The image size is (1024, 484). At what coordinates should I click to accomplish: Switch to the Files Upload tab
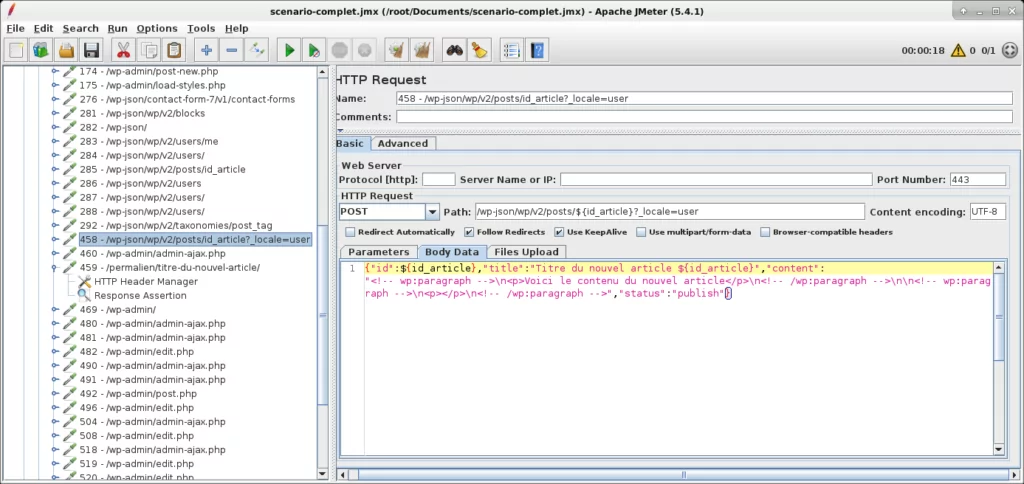[x=526, y=251]
